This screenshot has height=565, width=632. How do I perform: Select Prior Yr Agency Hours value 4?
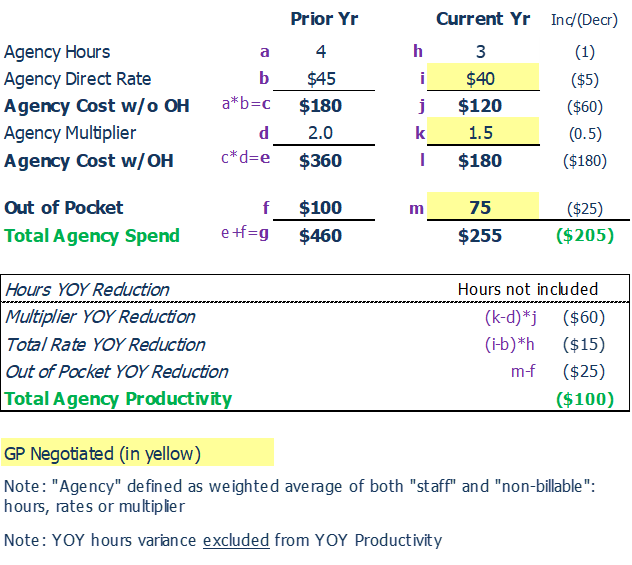(x=321, y=52)
